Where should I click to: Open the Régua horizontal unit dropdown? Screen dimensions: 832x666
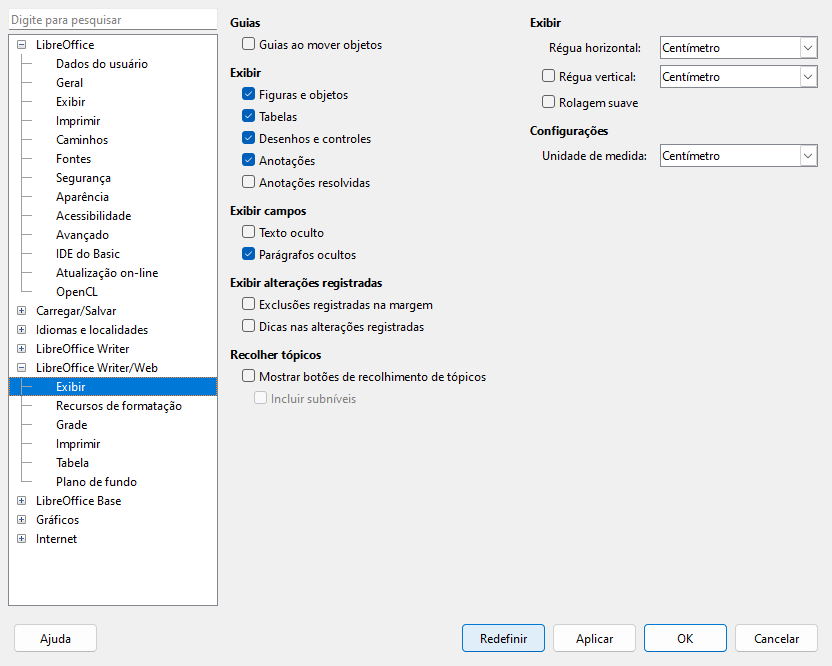(808, 48)
